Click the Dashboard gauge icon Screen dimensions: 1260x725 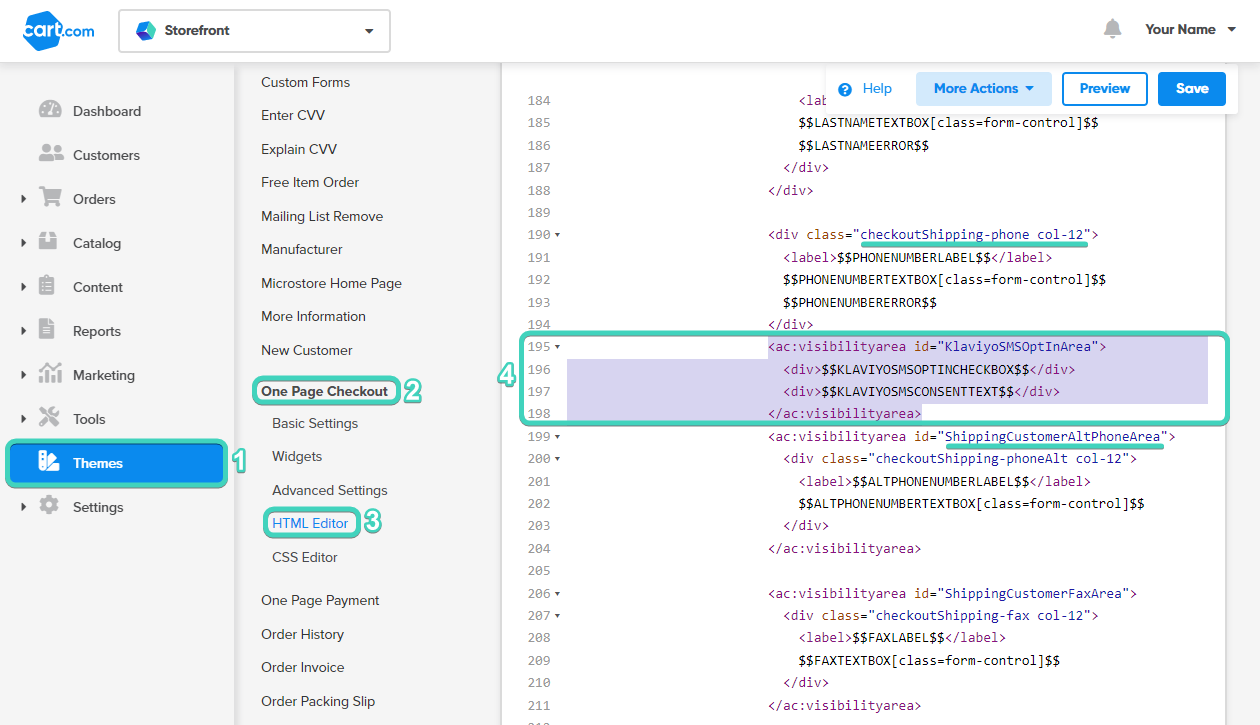coord(50,110)
